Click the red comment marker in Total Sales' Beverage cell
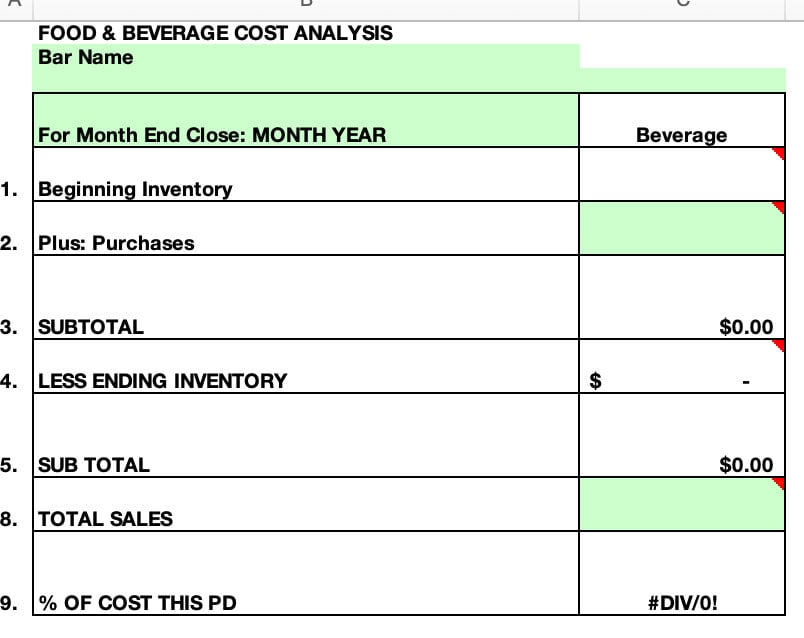 click(778, 484)
